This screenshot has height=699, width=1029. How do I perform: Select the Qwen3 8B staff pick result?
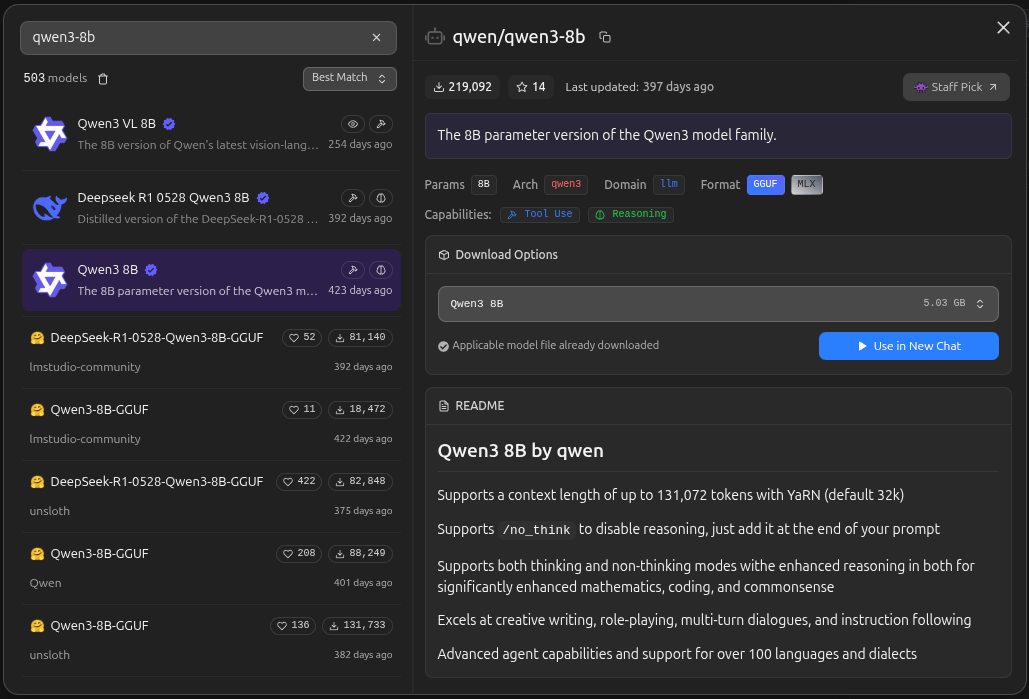[x=211, y=280]
